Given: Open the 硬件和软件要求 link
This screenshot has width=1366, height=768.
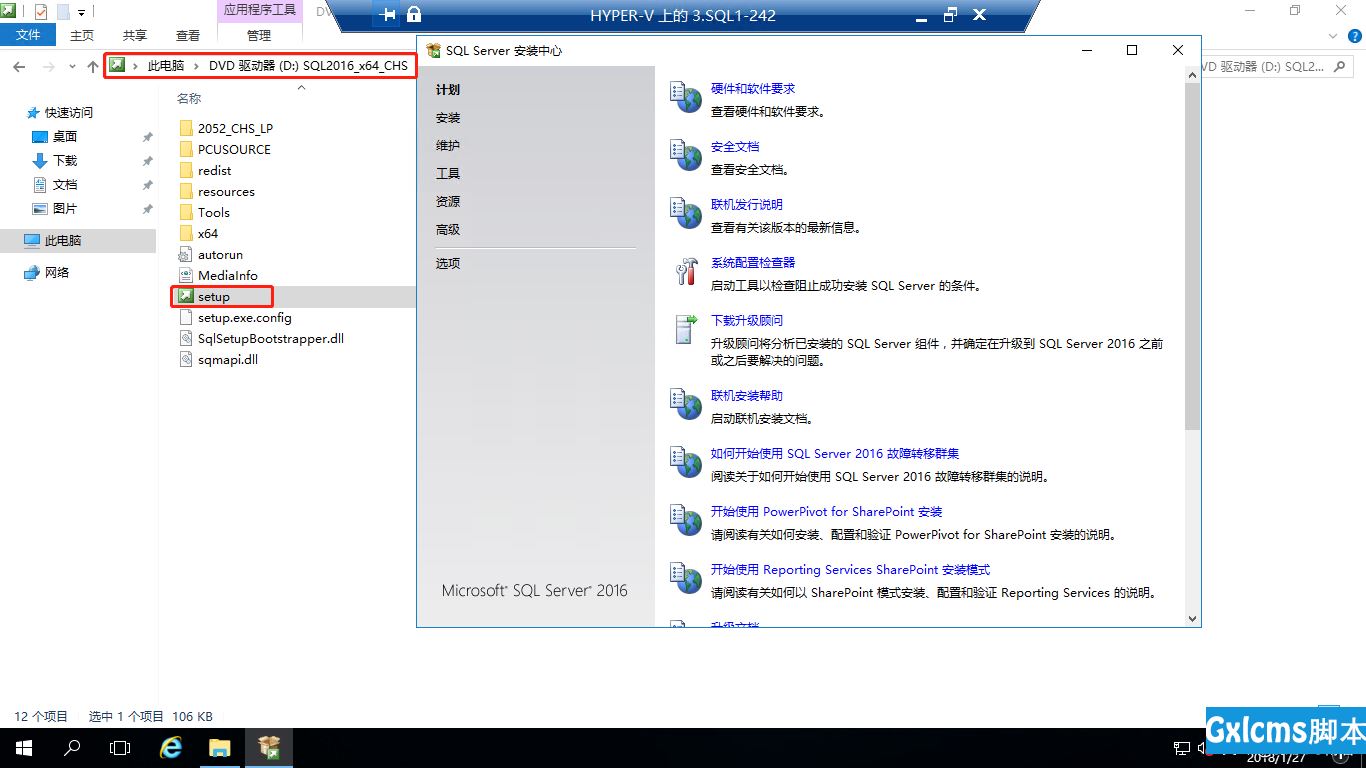Looking at the screenshot, I should tap(753, 89).
